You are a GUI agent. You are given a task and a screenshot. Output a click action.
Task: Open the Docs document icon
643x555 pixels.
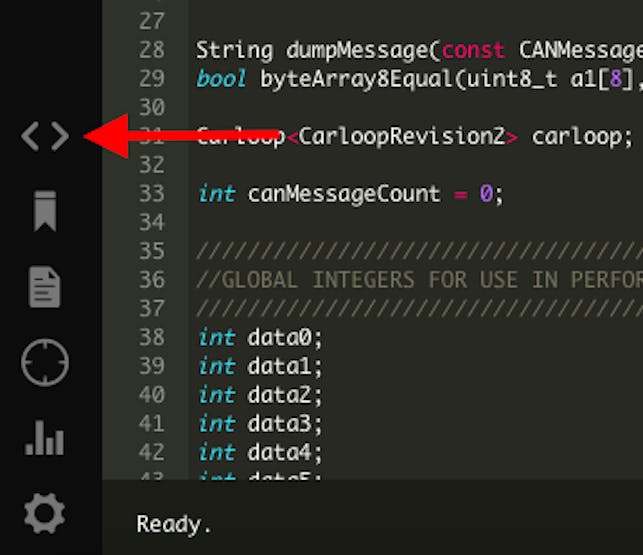click(x=45, y=287)
